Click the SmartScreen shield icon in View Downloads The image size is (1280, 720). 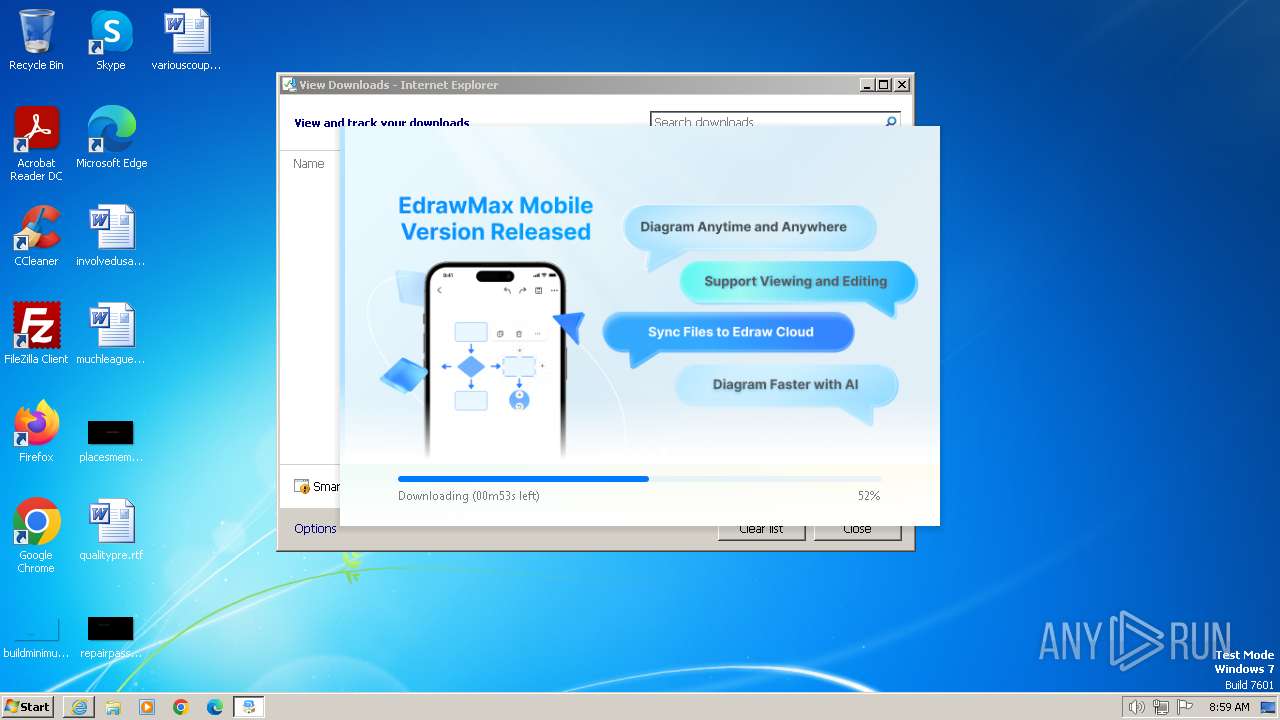[302, 487]
